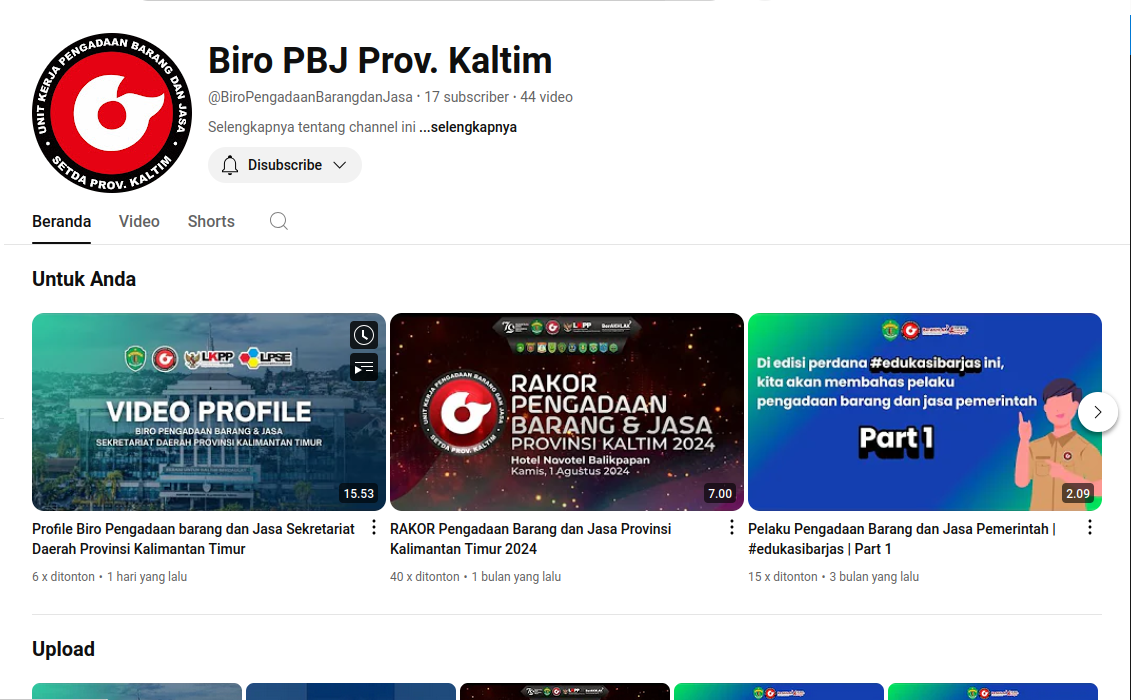Click the channel avatar logo

tap(111, 112)
